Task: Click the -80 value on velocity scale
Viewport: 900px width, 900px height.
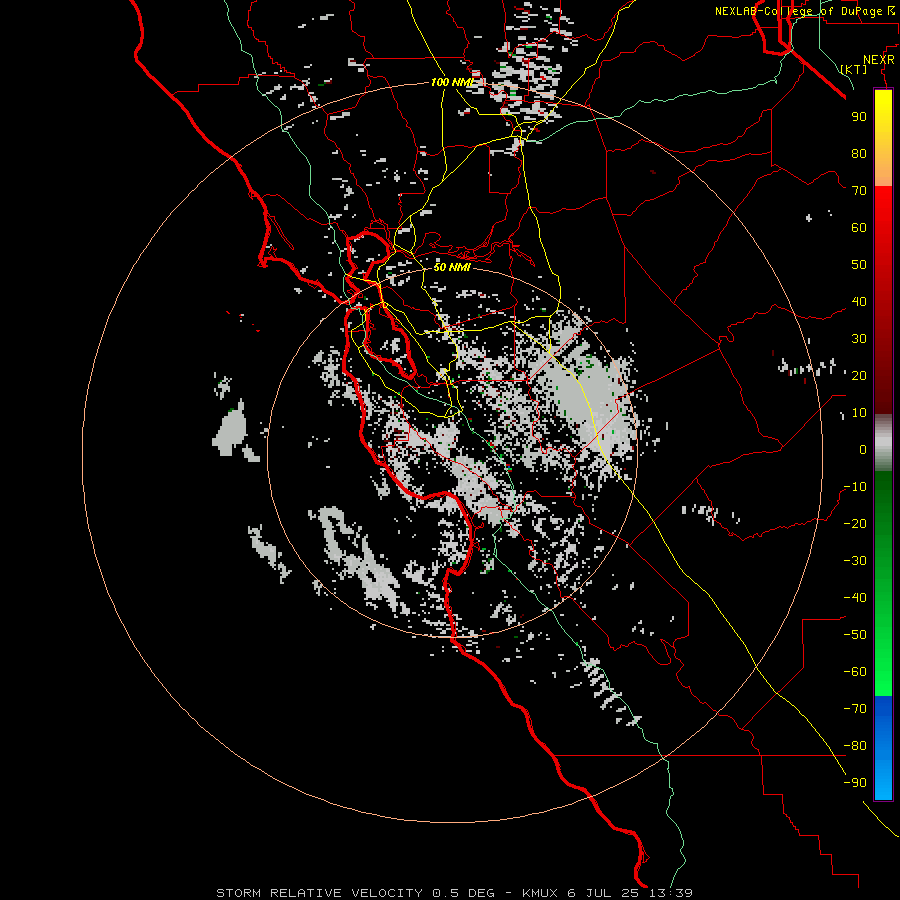Action: (855, 746)
